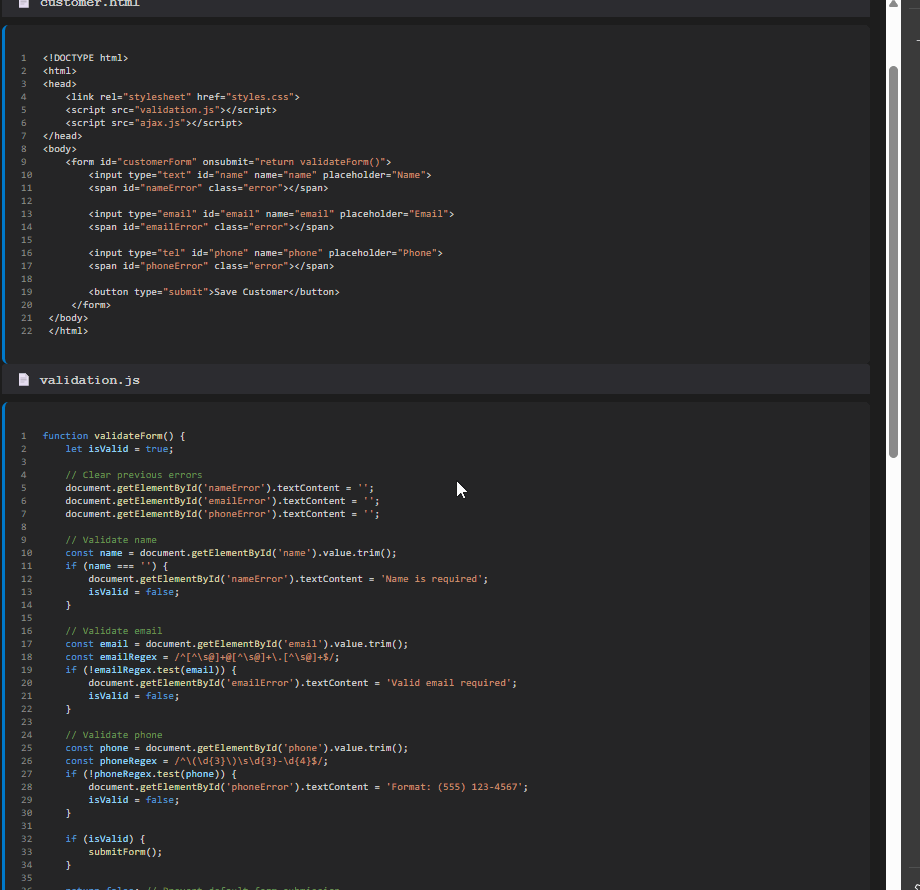This screenshot has height=890, width=920.
Task: Click the '// Validate phone' comment
Action: [x=114, y=735]
